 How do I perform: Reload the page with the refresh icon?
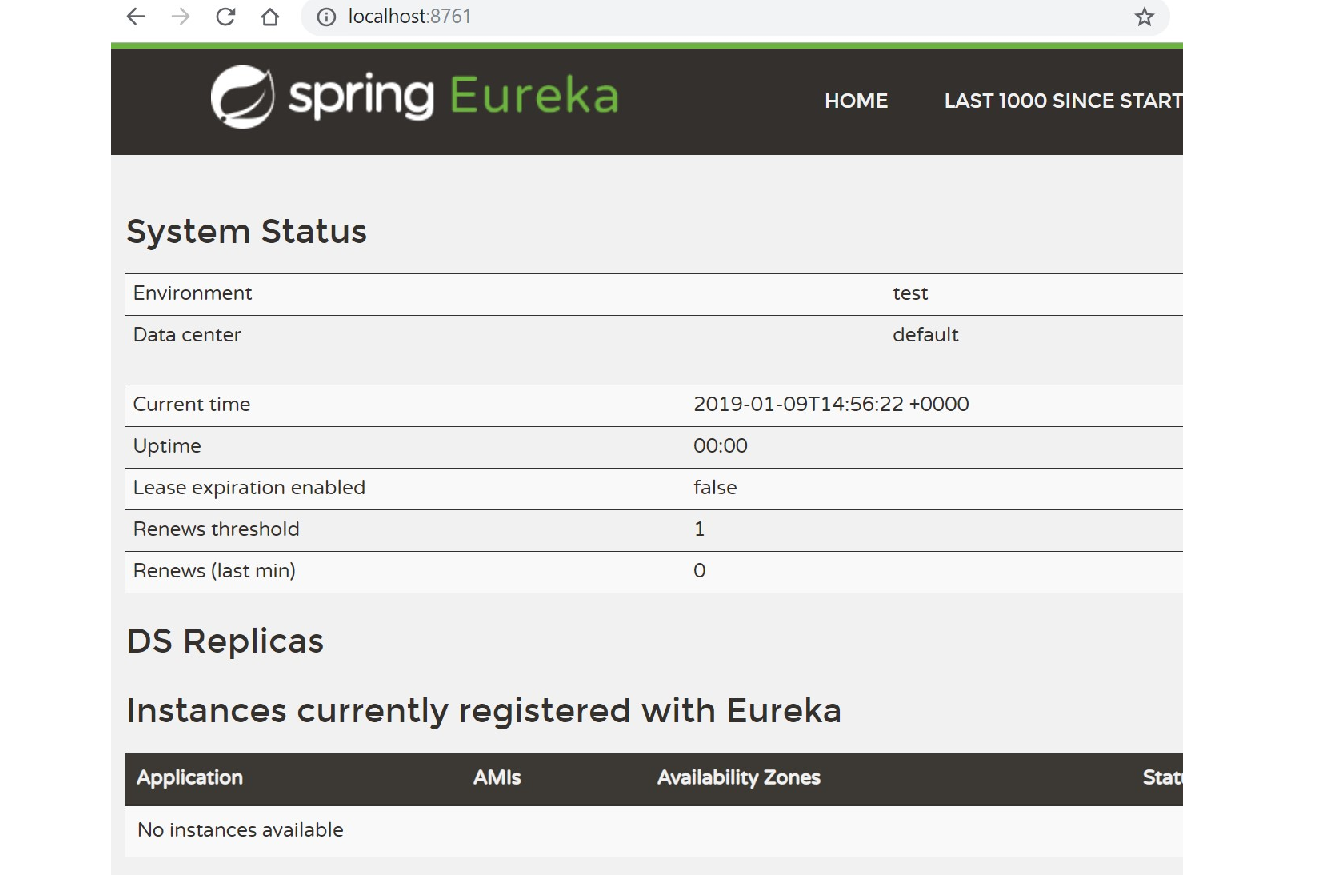[x=226, y=17]
